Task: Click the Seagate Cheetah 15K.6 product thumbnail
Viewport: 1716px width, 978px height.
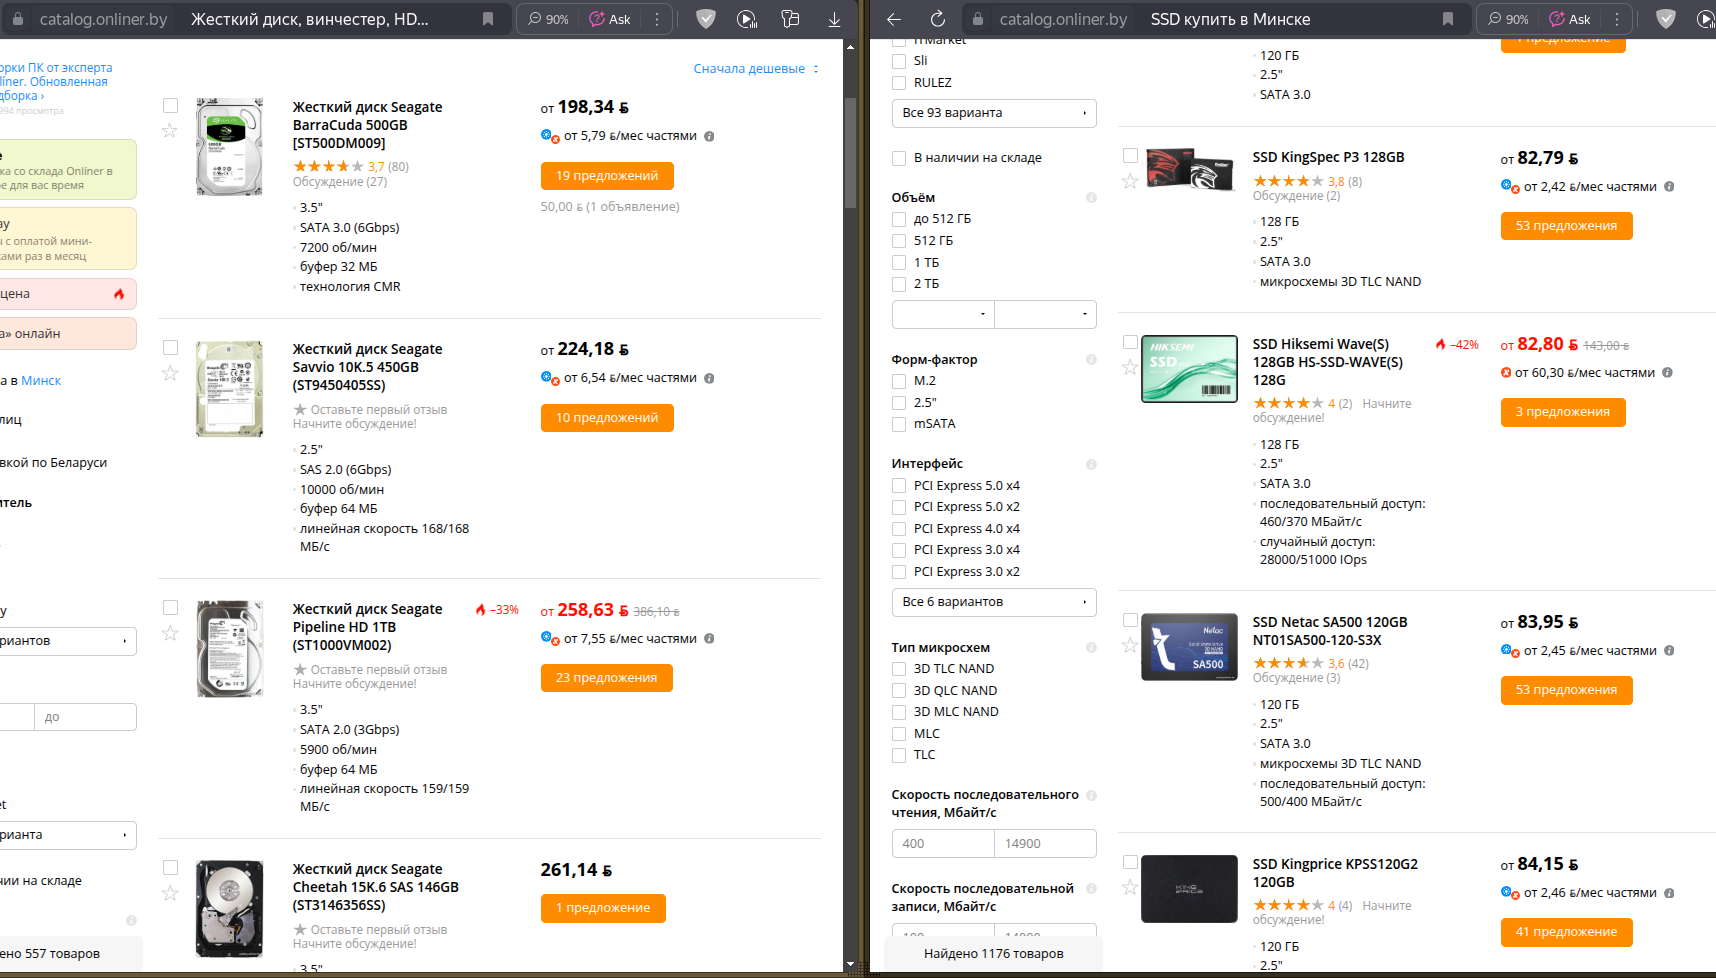Action: pyautogui.click(x=230, y=908)
